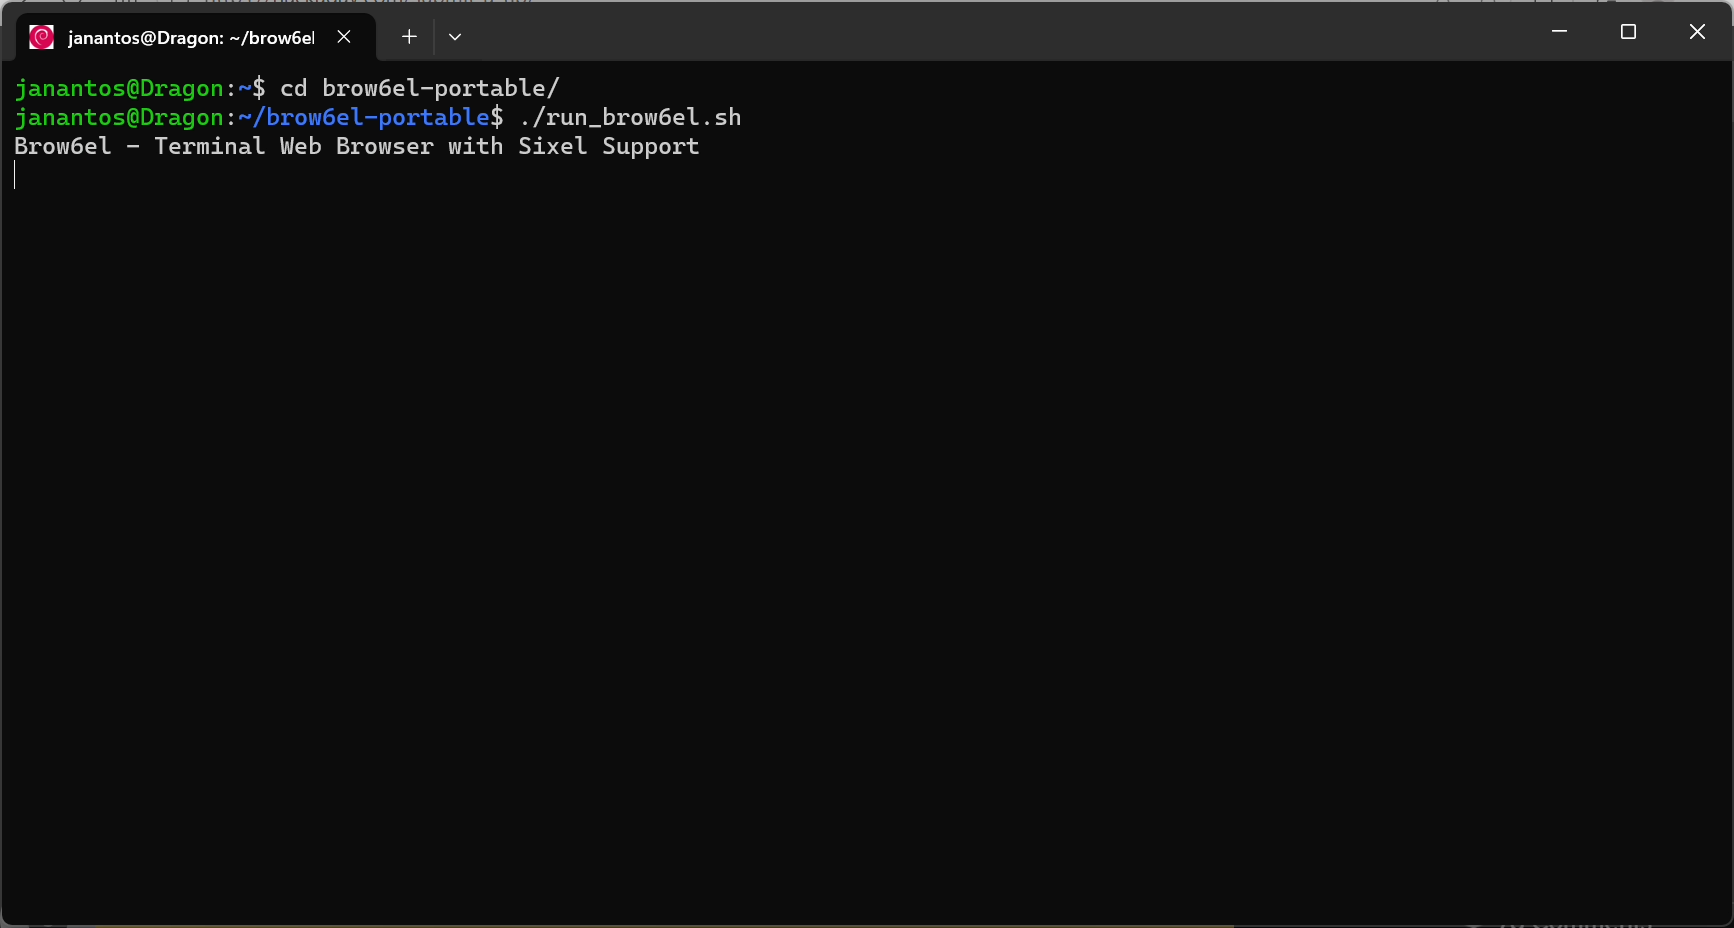Screen dimensions: 1734x928
Task: Click the word "Support" in the output
Action: point(650,147)
